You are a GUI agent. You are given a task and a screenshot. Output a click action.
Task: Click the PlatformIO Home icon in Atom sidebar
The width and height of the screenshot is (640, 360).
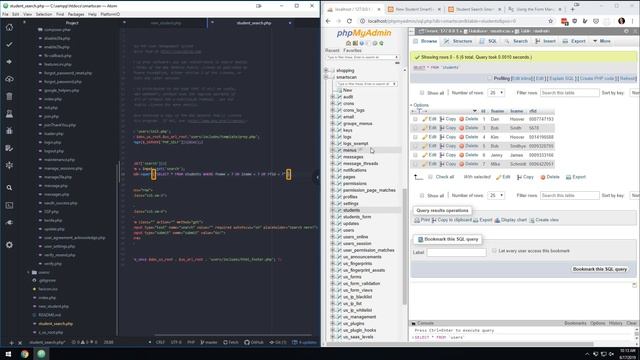(9, 27)
